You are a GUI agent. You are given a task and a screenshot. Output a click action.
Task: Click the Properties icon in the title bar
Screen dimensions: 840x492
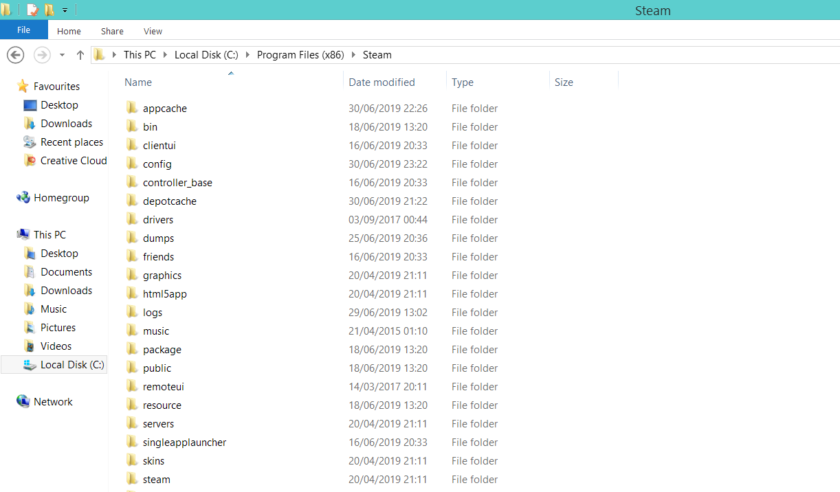tap(33, 10)
